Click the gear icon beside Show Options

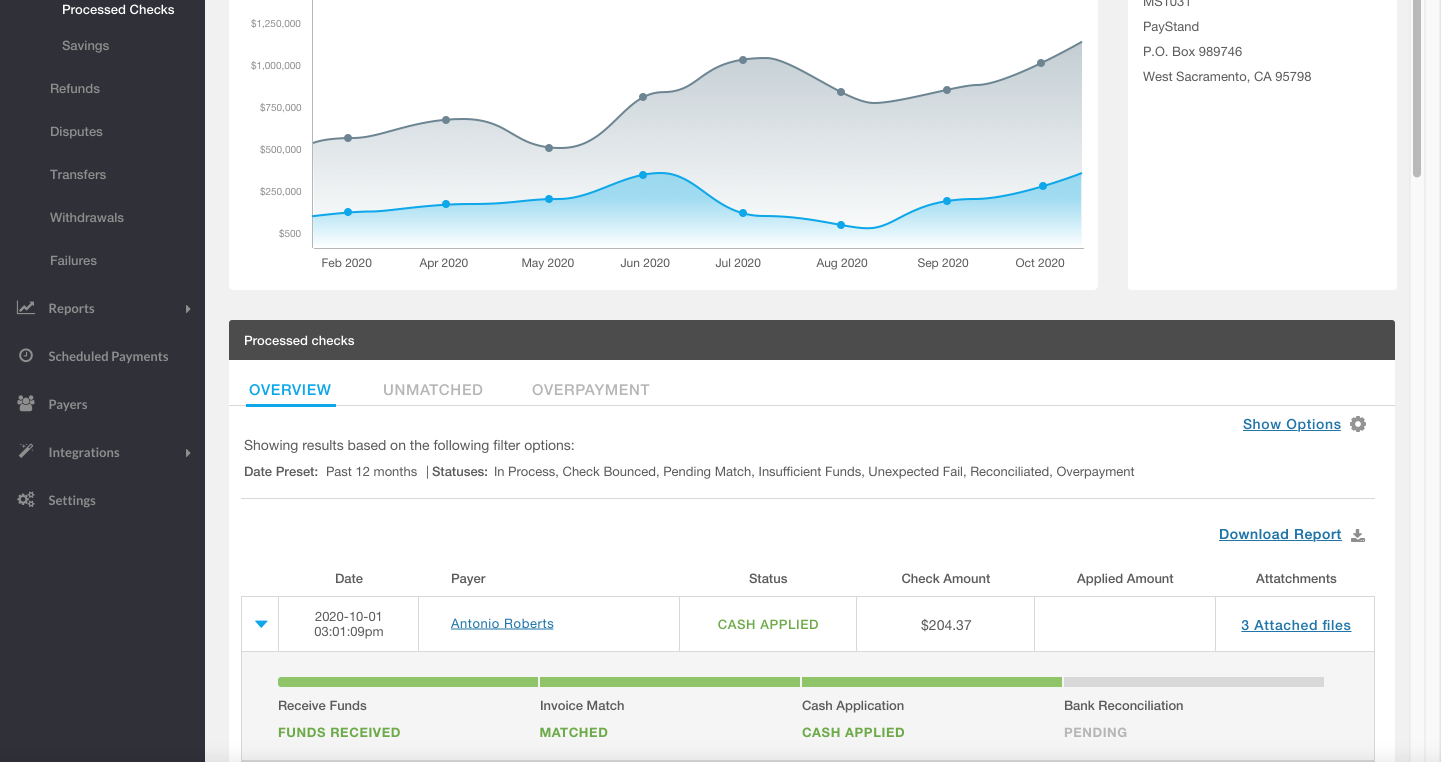(1357, 424)
